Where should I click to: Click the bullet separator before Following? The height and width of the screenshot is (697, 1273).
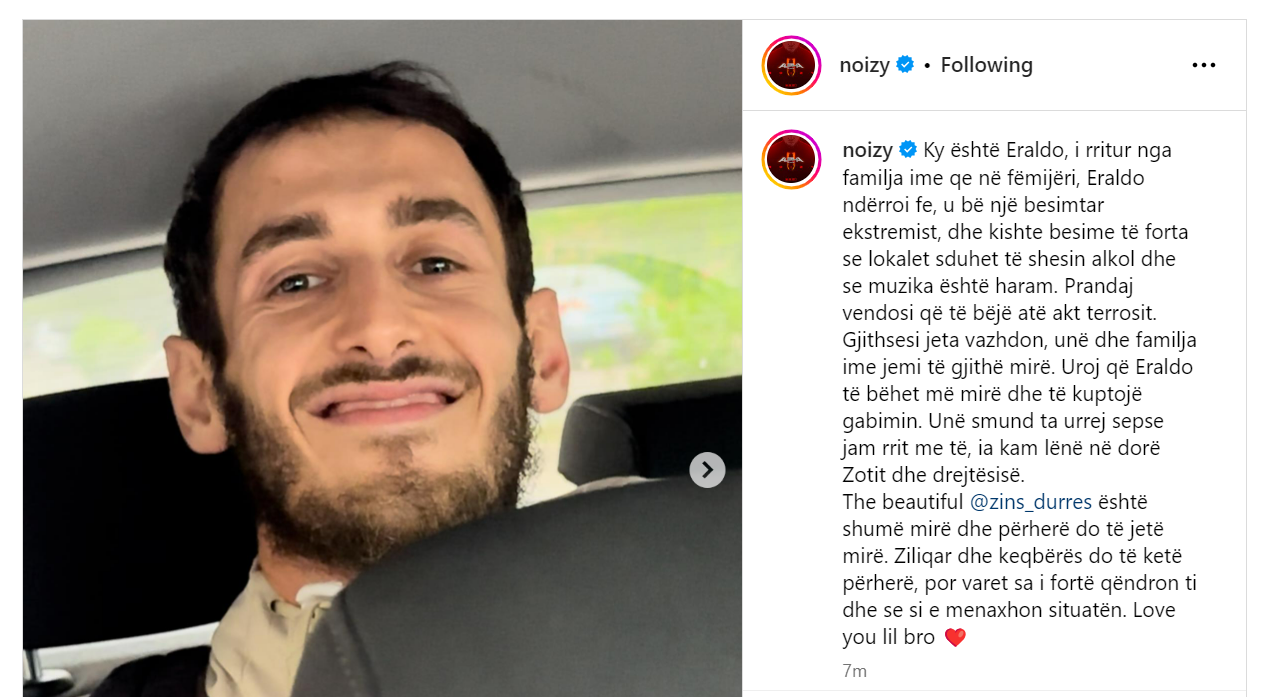point(928,65)
